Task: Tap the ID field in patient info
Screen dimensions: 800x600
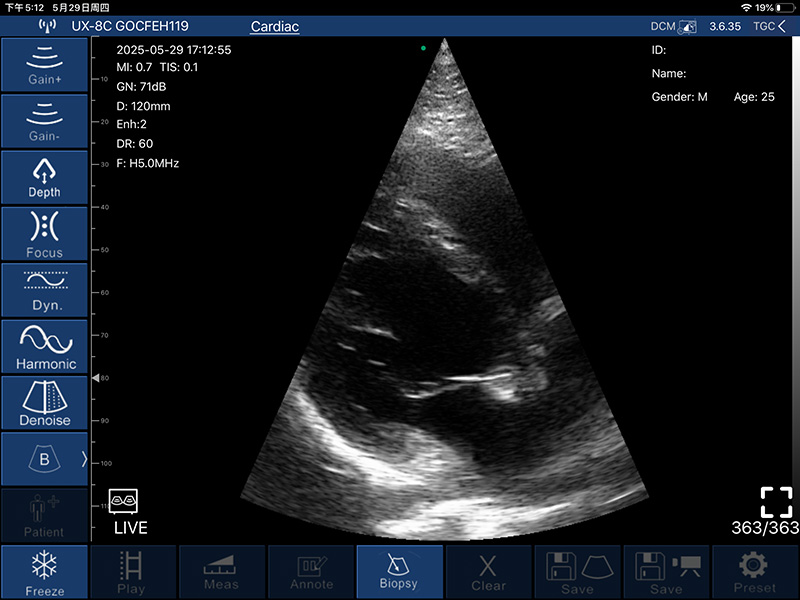Action: [658, 50]
